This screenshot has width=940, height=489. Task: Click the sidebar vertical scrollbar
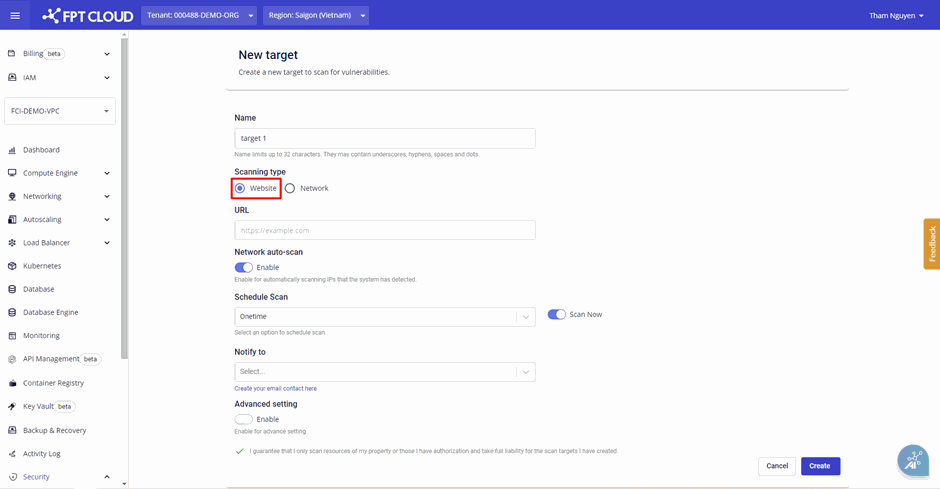124,198
